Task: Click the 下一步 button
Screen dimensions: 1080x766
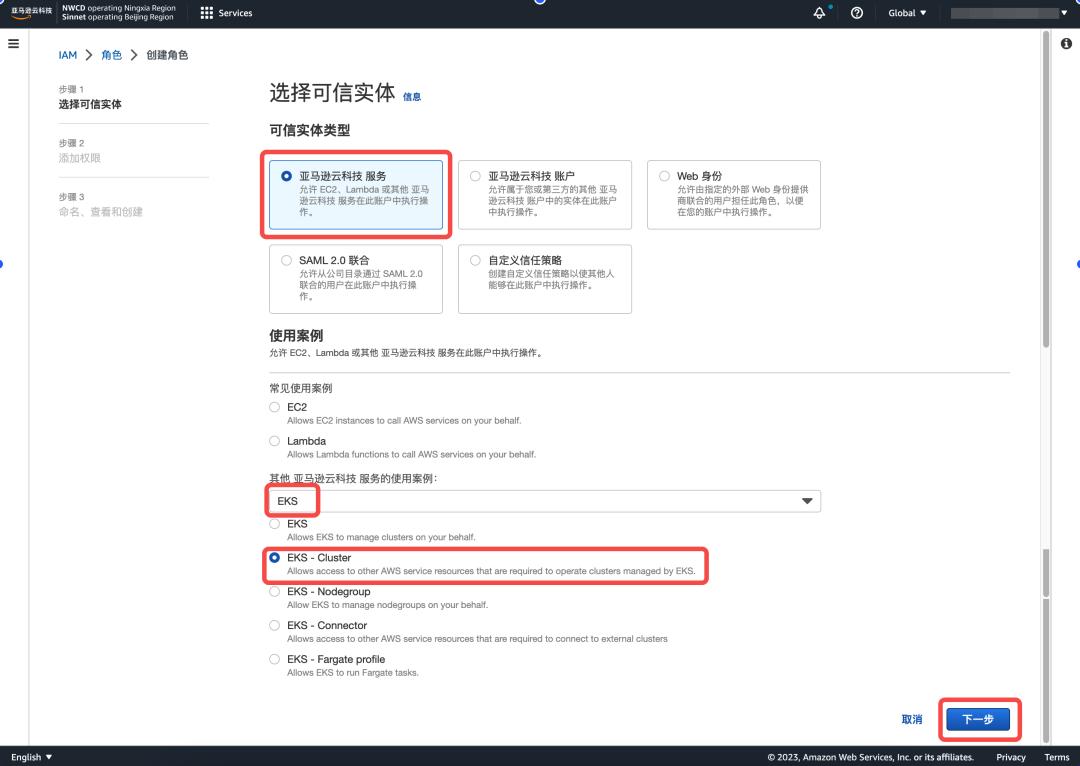Action: pyautogui.click(x=978, y=719)
